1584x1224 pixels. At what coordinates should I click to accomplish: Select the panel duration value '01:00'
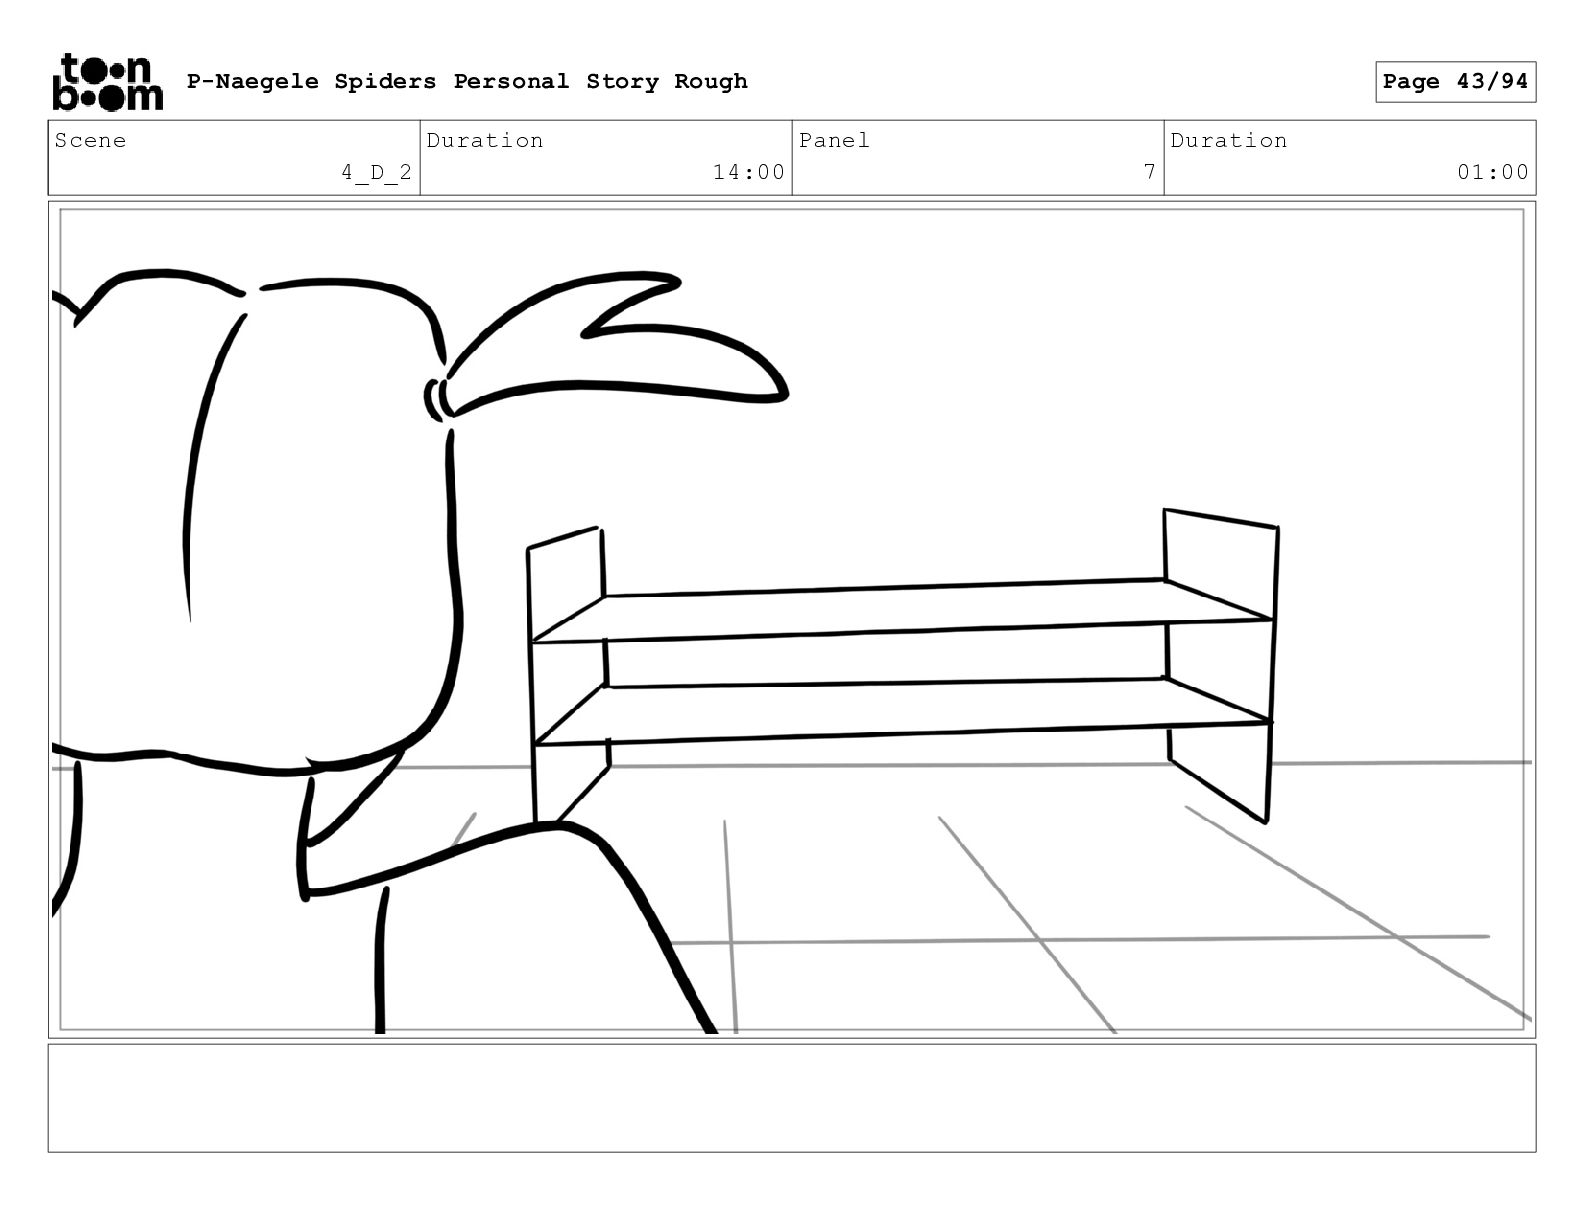1492,172
